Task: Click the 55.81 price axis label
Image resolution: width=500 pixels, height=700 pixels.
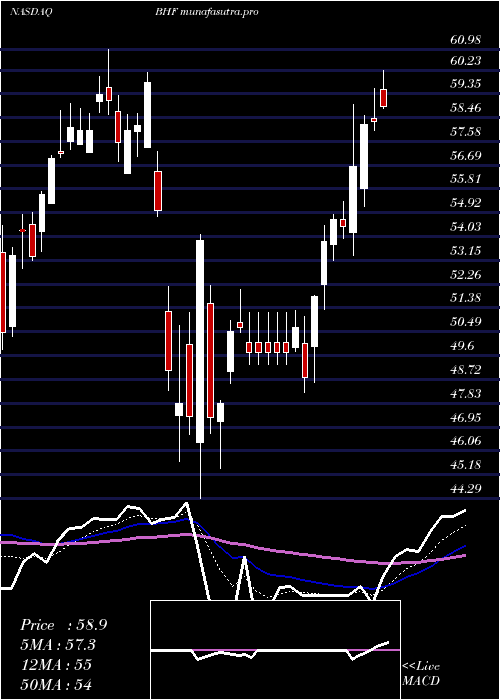Action: [466, 179]
